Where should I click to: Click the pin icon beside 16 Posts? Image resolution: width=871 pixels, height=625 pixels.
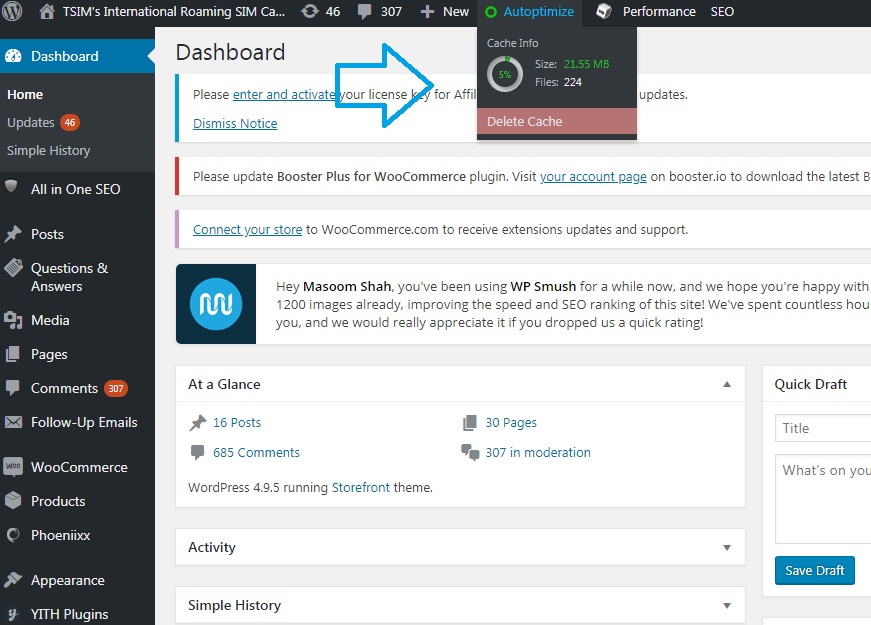pyautogui.click(x=197, y=423)
